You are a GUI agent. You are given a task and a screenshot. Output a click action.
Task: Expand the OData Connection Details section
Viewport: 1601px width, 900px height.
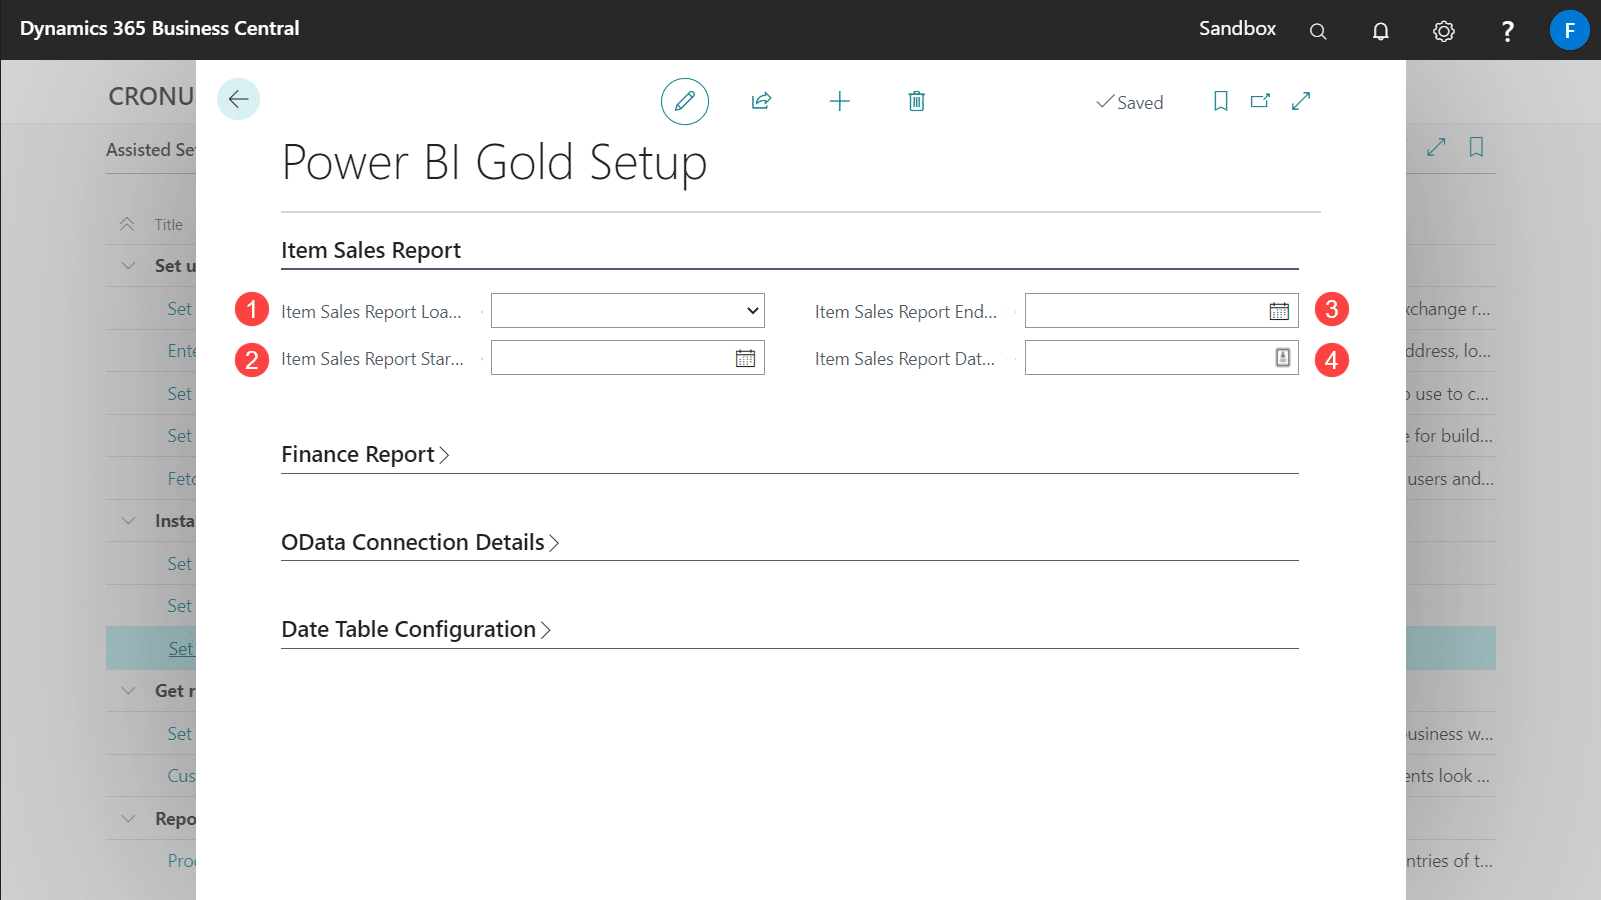tap(420, 542)
